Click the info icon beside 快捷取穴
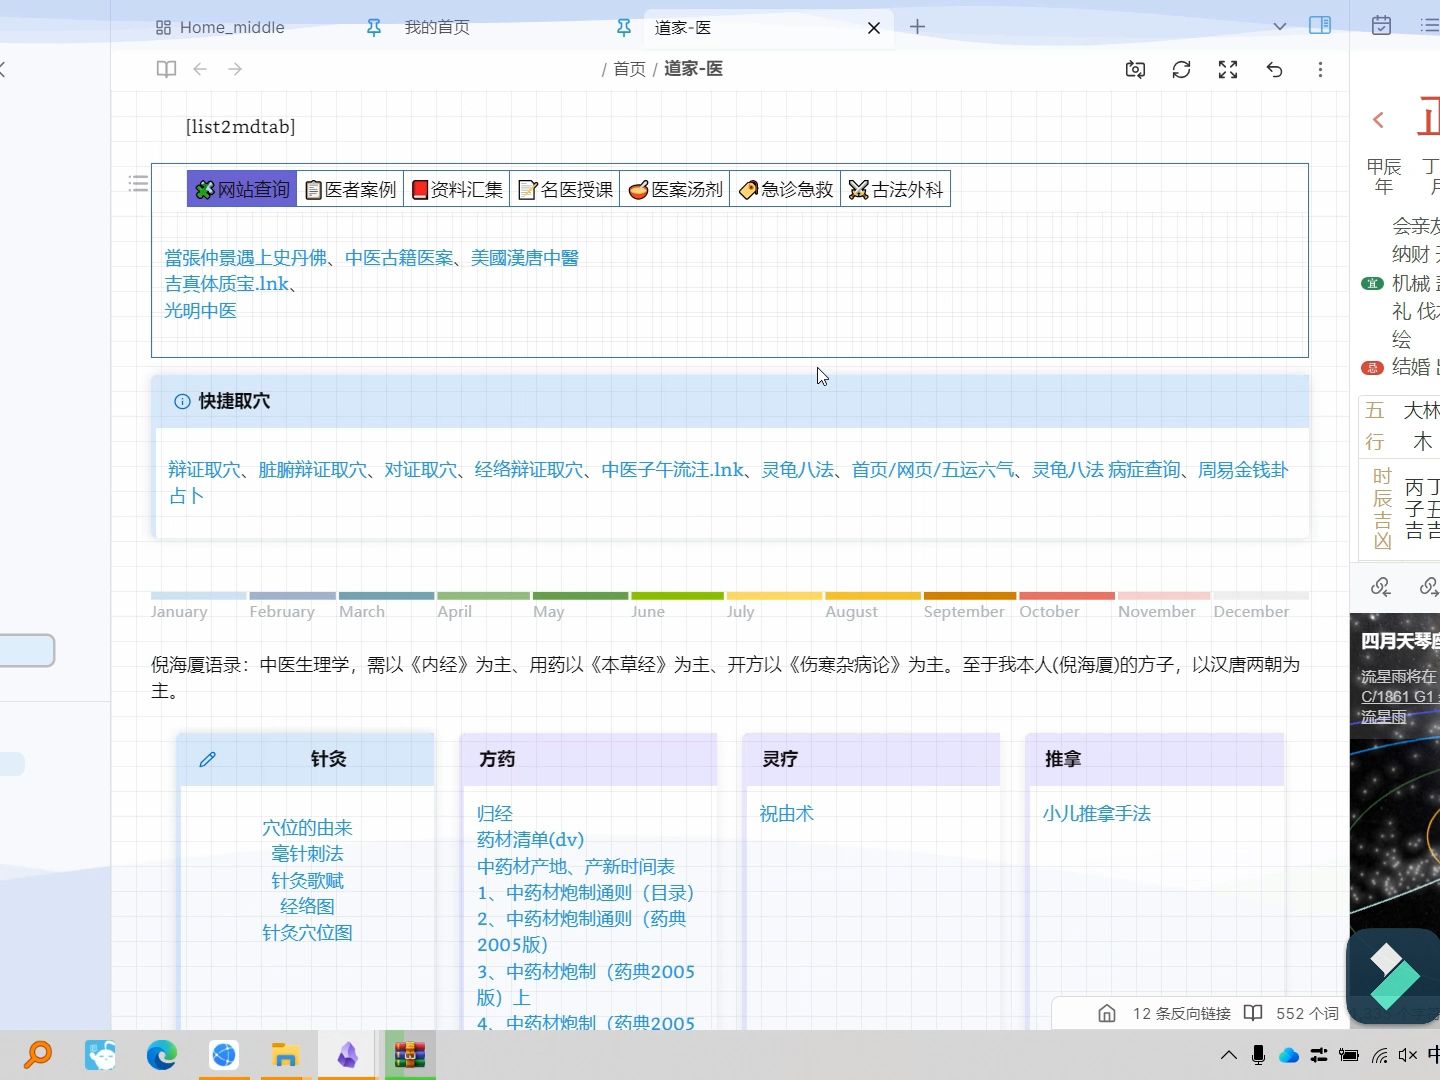The image size is (1440, 1080). pos(182,401)
